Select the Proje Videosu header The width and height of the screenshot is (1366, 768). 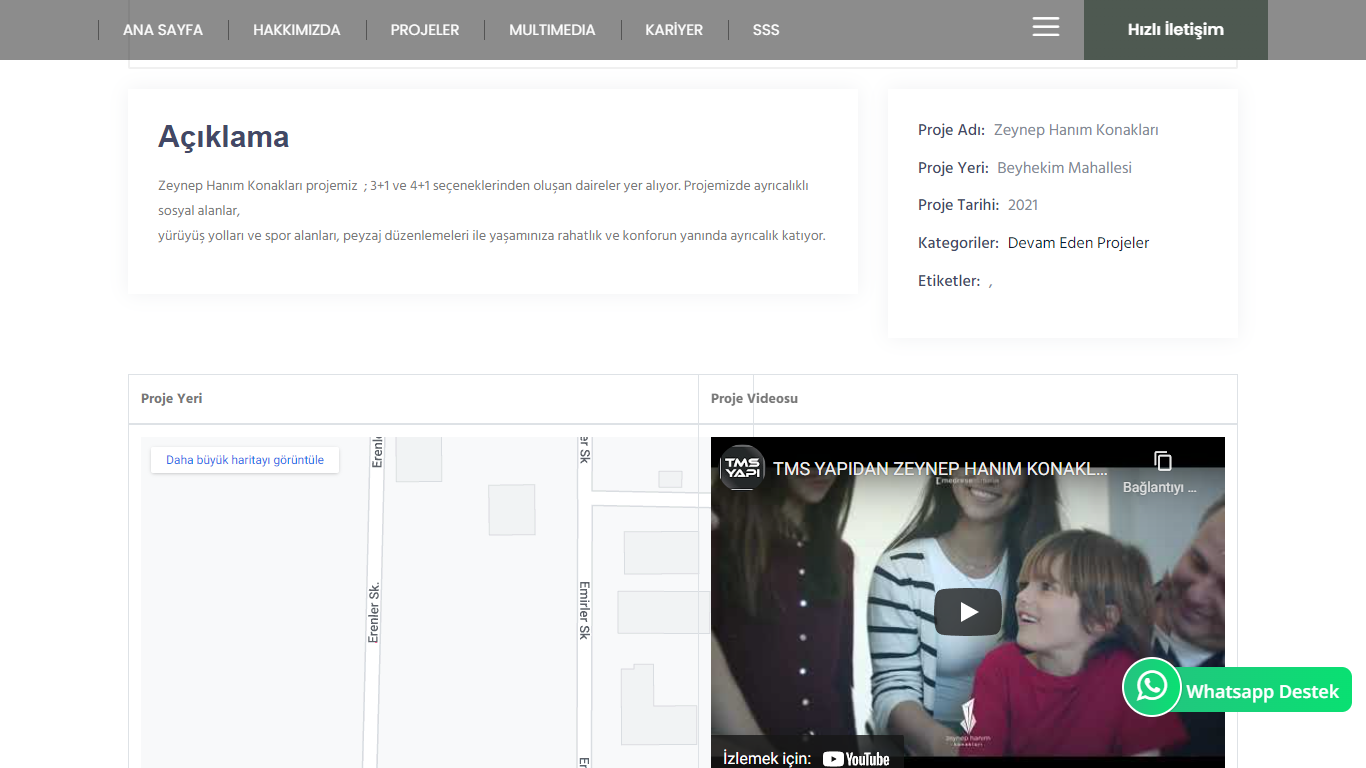[x=754, y=399]
